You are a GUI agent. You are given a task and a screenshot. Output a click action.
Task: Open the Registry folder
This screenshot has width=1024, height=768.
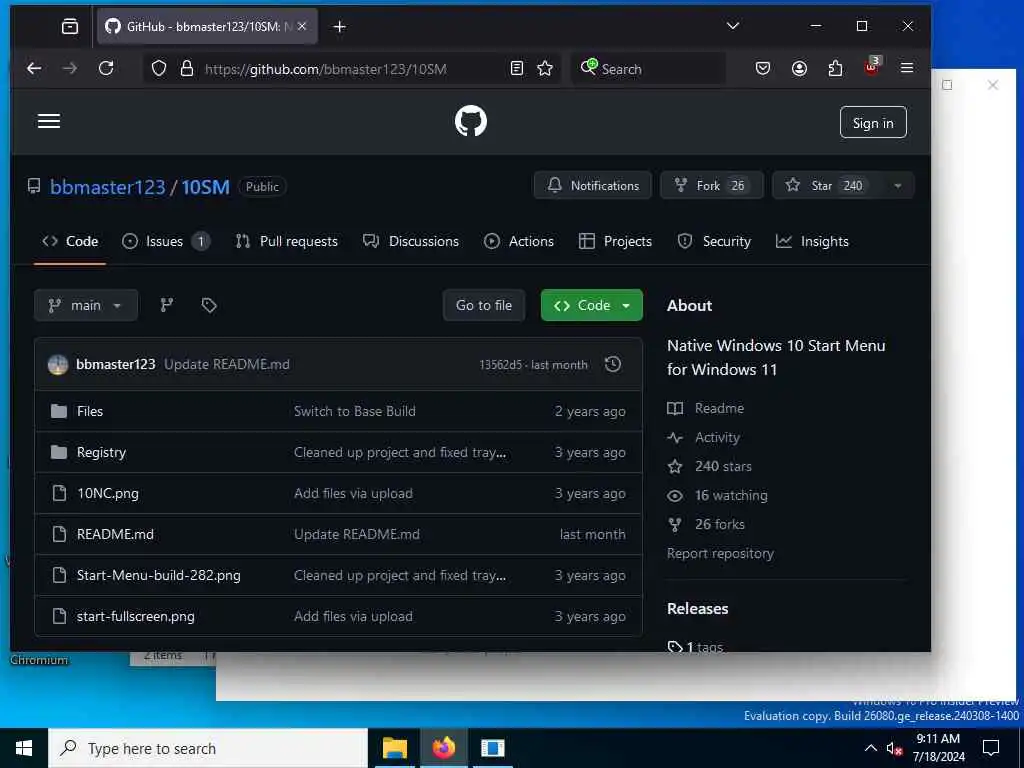[101, 453]
